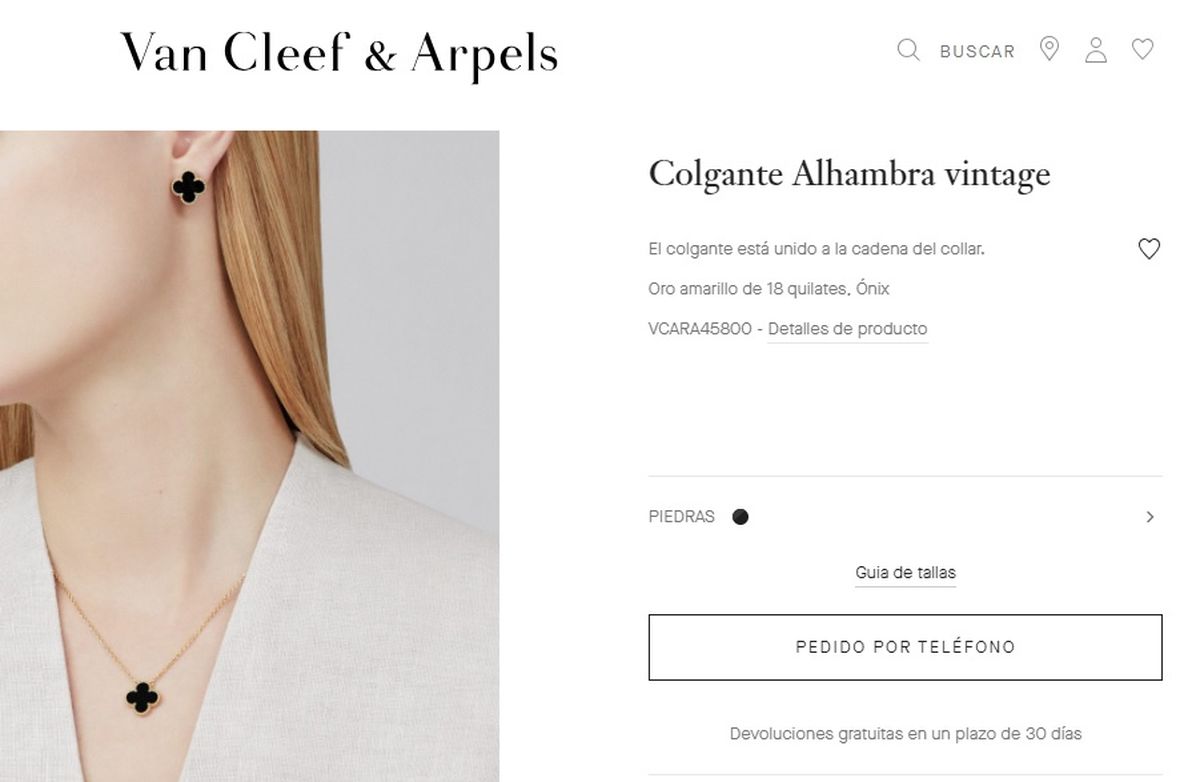Image resolution: width=1200 pixels, height=782 pixels.
Task: Click the magnifying glass search icon
Action: click(908, 50)
